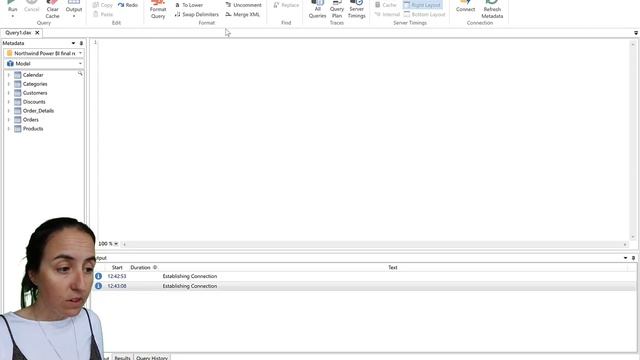Close the Query1.dax tab
640x360 pixels.
click(x=37, y=33)
